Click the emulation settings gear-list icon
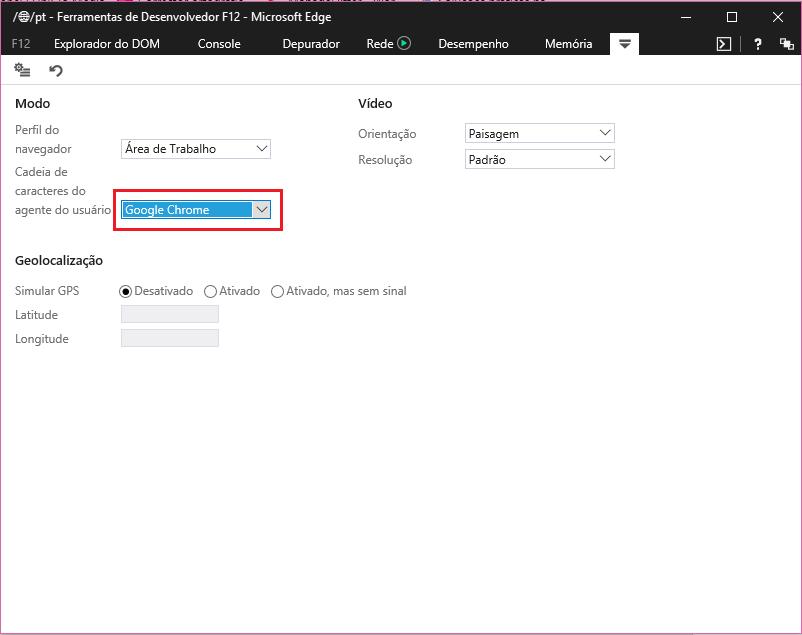This screenshot has width=802, height=635. [22, 70]
